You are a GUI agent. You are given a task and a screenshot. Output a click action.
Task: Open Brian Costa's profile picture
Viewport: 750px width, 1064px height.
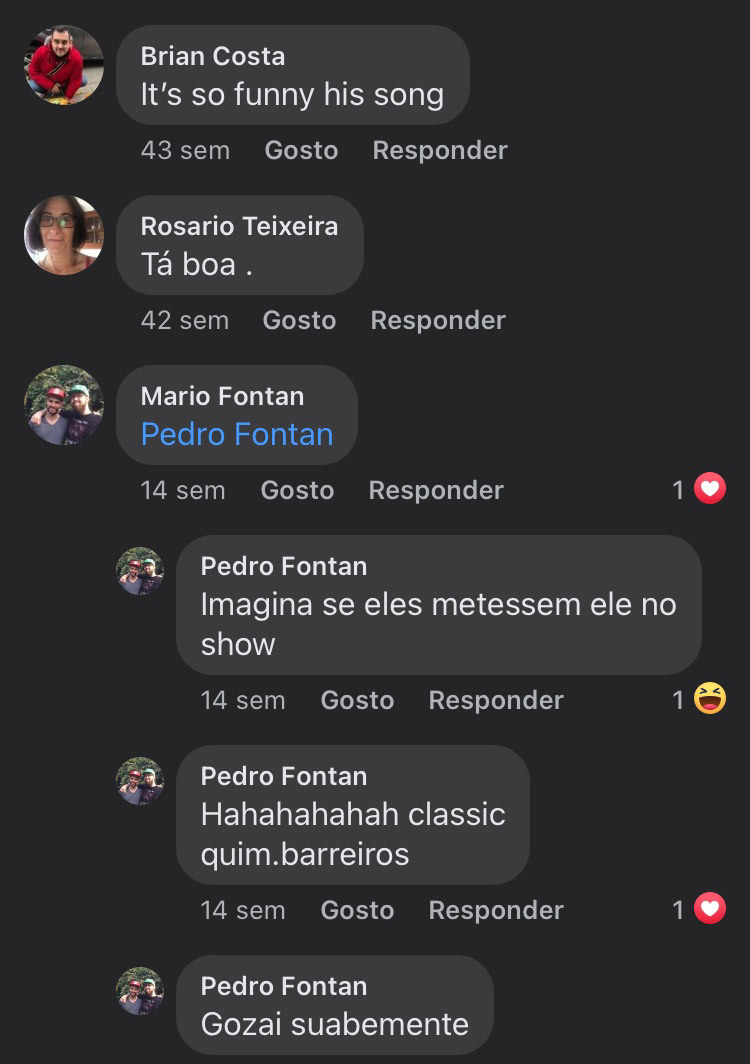(64, 65)
